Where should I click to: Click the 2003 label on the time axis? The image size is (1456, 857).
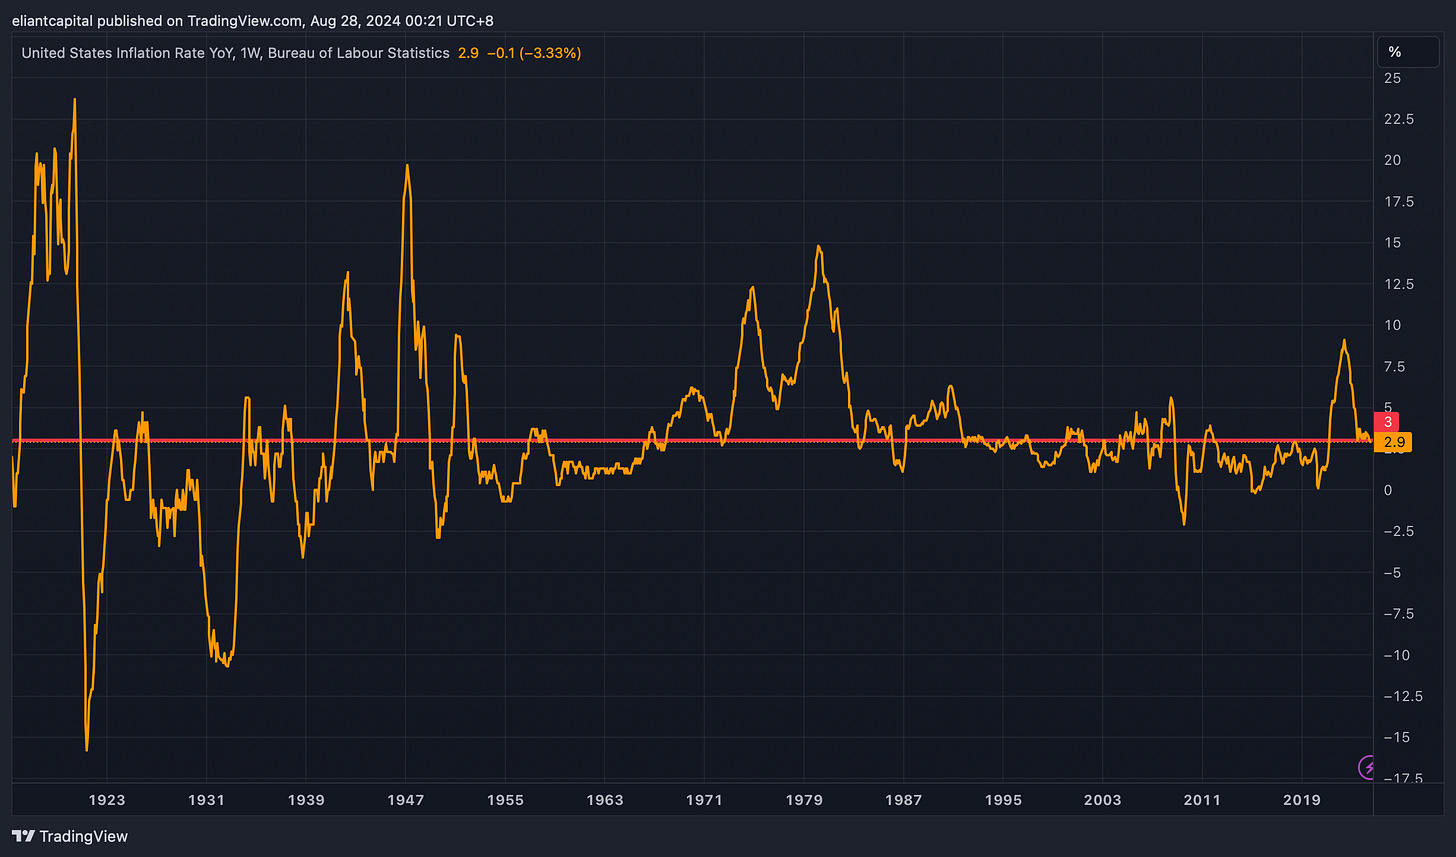pos(1103,800)
